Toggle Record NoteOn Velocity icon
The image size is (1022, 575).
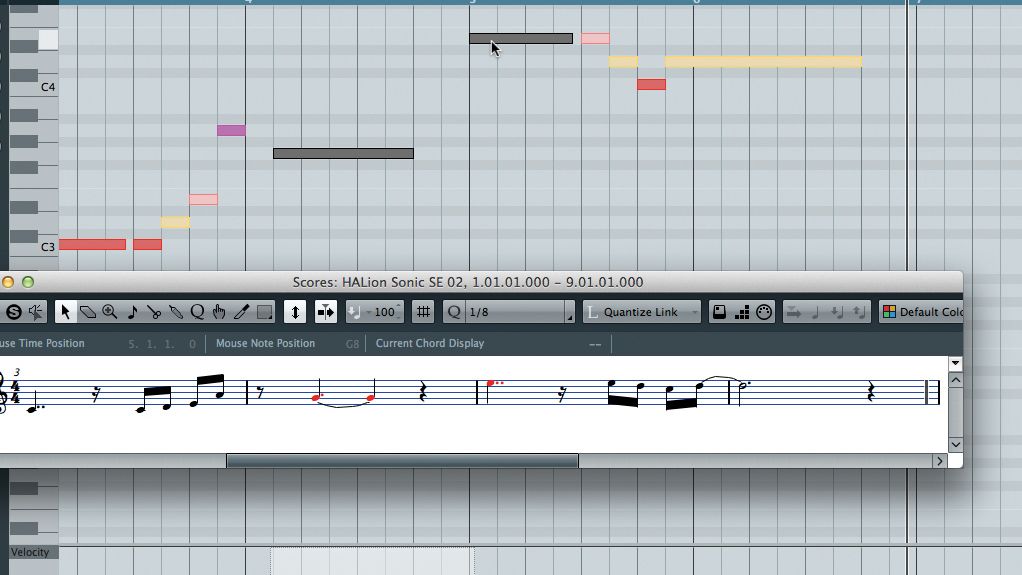click(838, 312)
